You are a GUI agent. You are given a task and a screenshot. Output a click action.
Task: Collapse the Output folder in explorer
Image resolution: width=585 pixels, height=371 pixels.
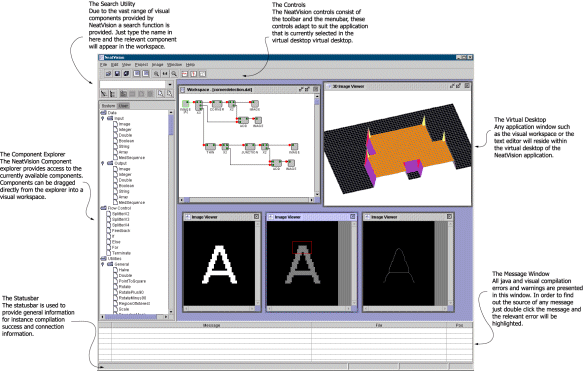tap(103, 163)
